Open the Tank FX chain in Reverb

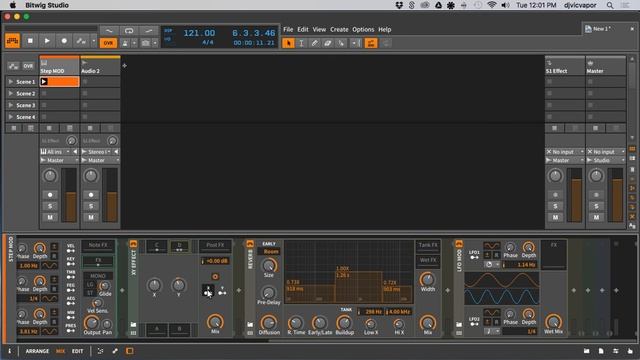click(x=428, y=245)
